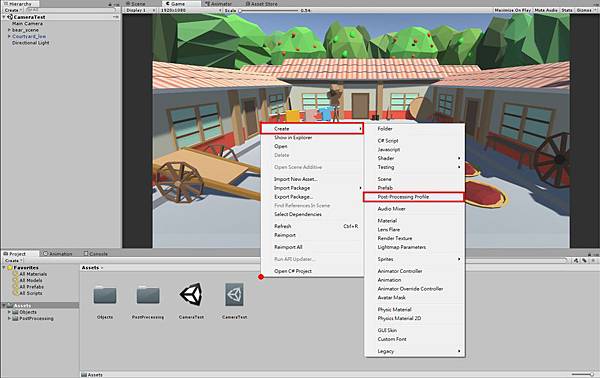600x378 pixels.
Task: Open the CameraTest Unity scene asset
Action: (191, 295)
